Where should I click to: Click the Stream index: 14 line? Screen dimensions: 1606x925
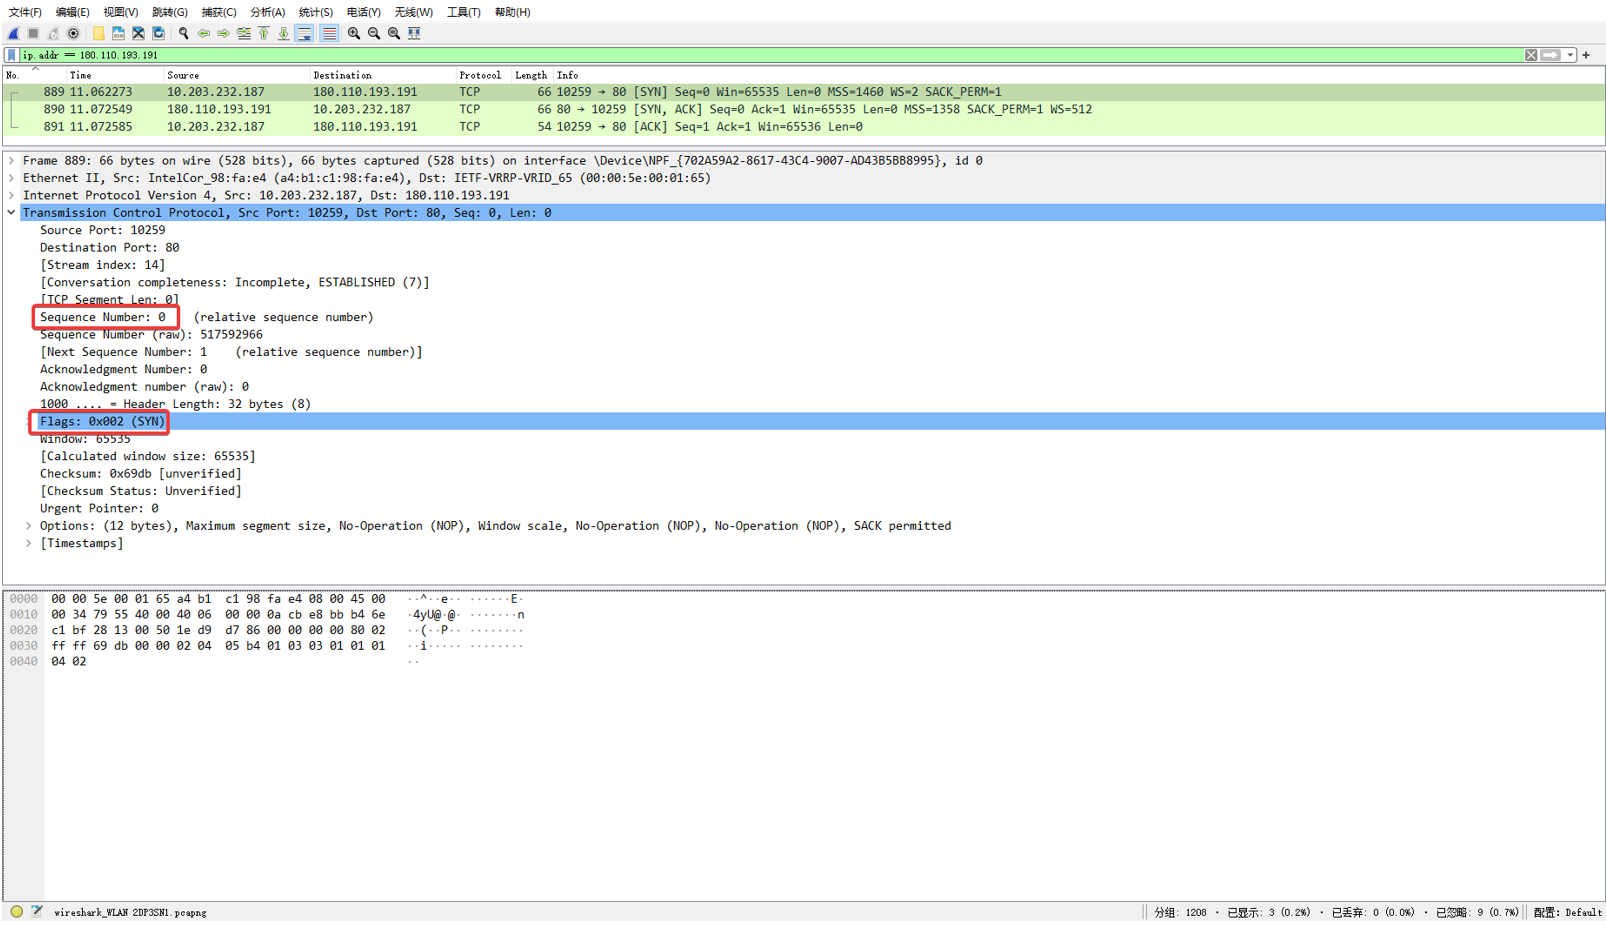(x=102, y=265)
